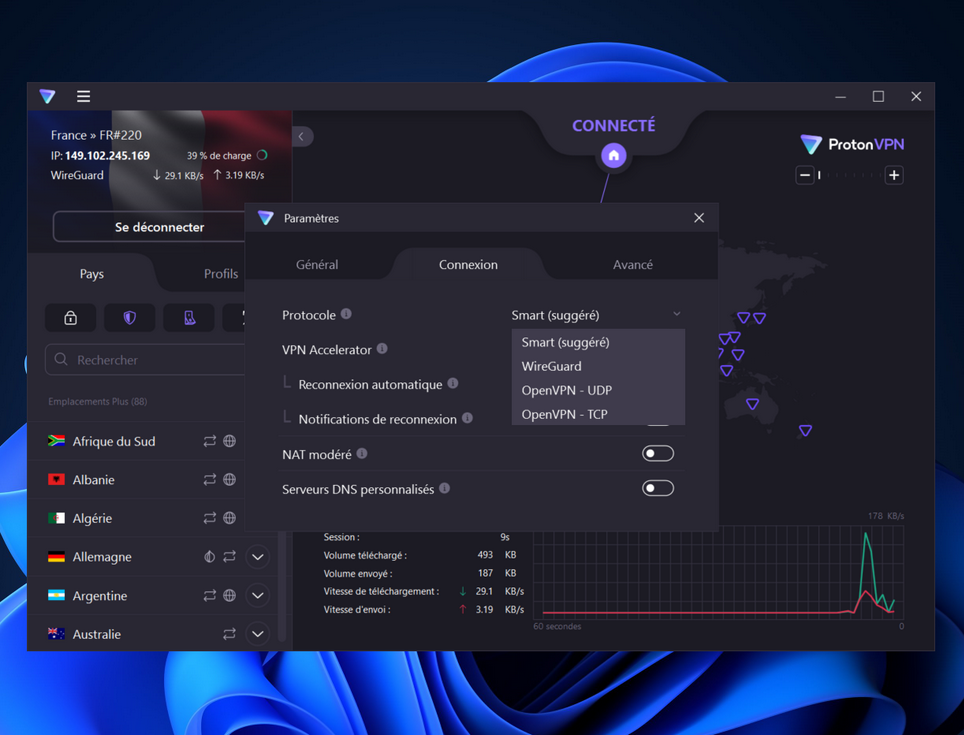The width and height of the screenshot is (964, 735).
Task: Click the IP address 149.102.245.169
Action: pyautogui.click(x=108, y=156)
